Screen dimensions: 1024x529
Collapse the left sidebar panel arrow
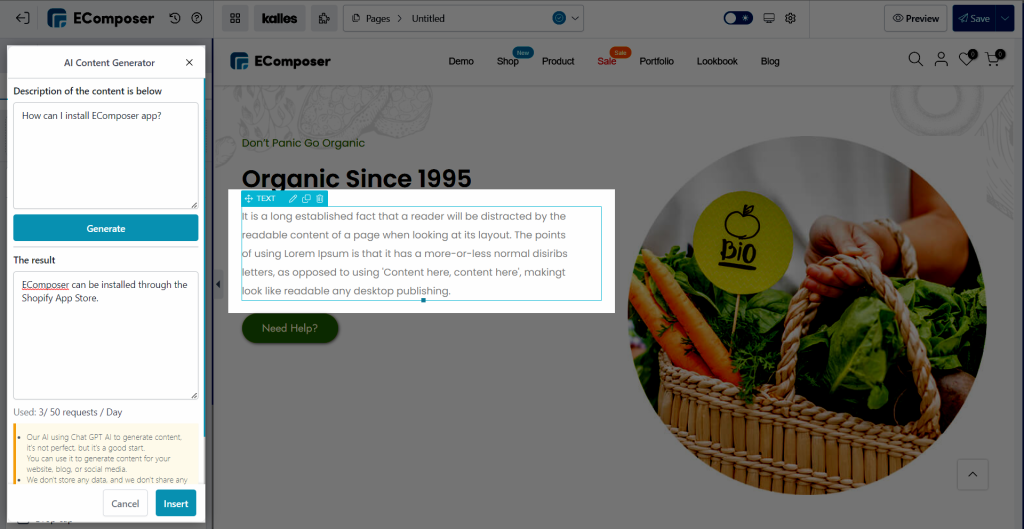point(218,284)
